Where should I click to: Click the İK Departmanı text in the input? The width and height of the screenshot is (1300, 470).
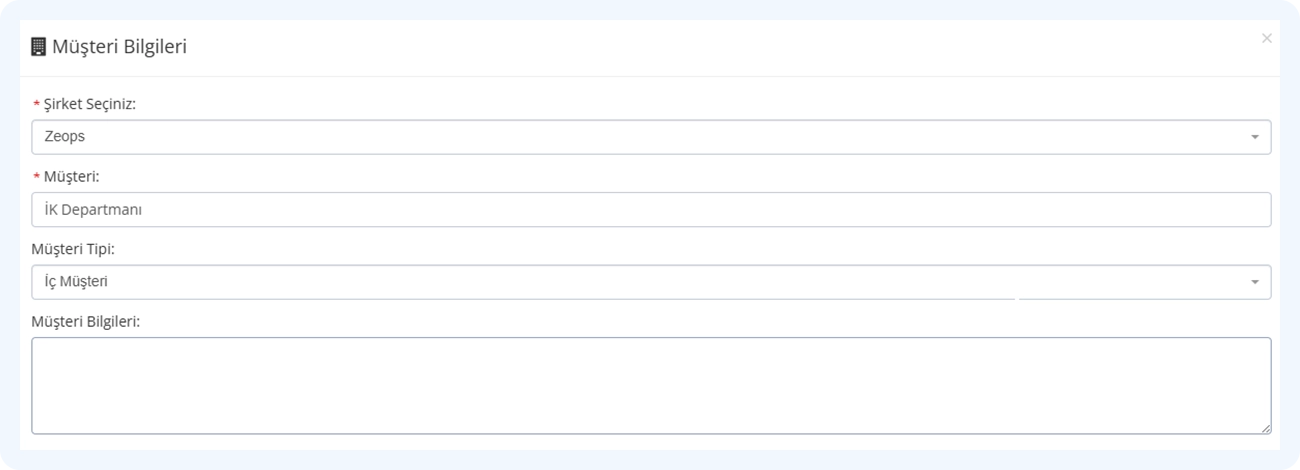click(x=93, y=210)
